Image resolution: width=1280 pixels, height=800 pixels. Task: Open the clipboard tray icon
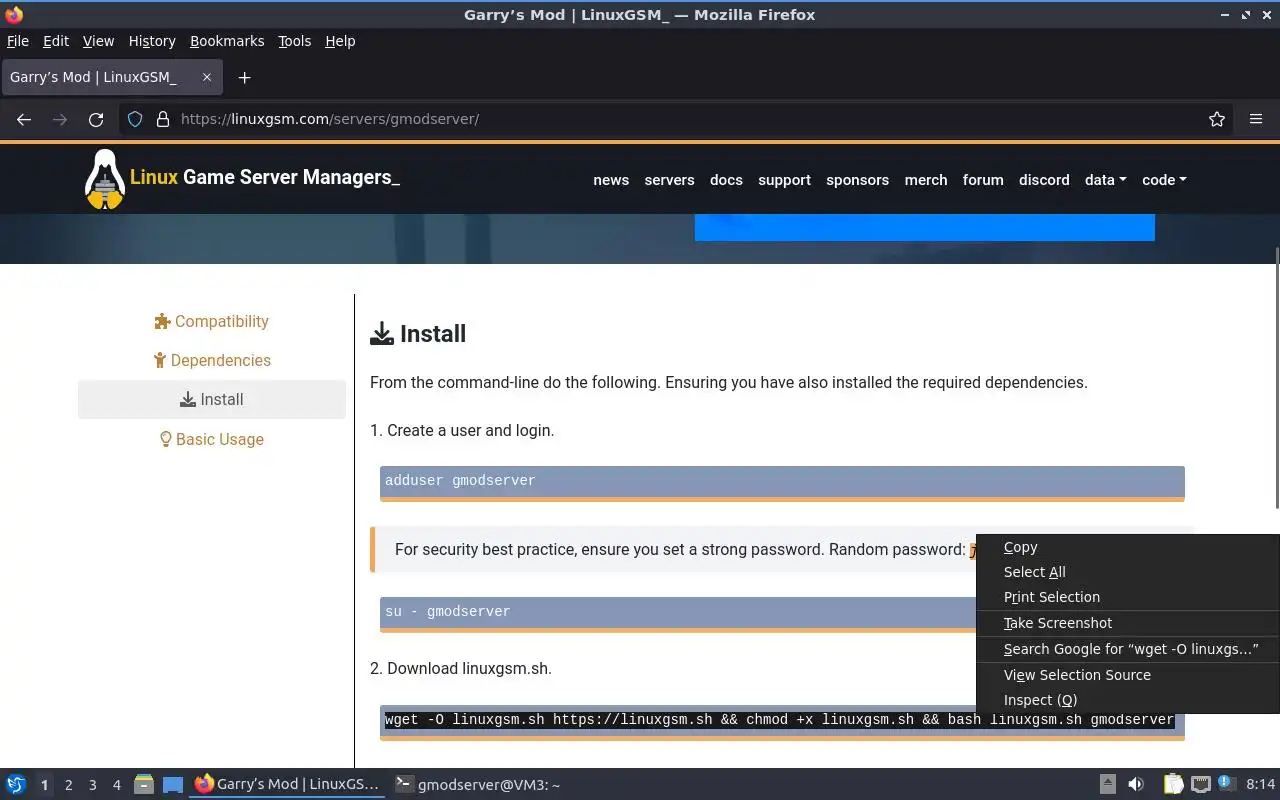[1173, 785]
